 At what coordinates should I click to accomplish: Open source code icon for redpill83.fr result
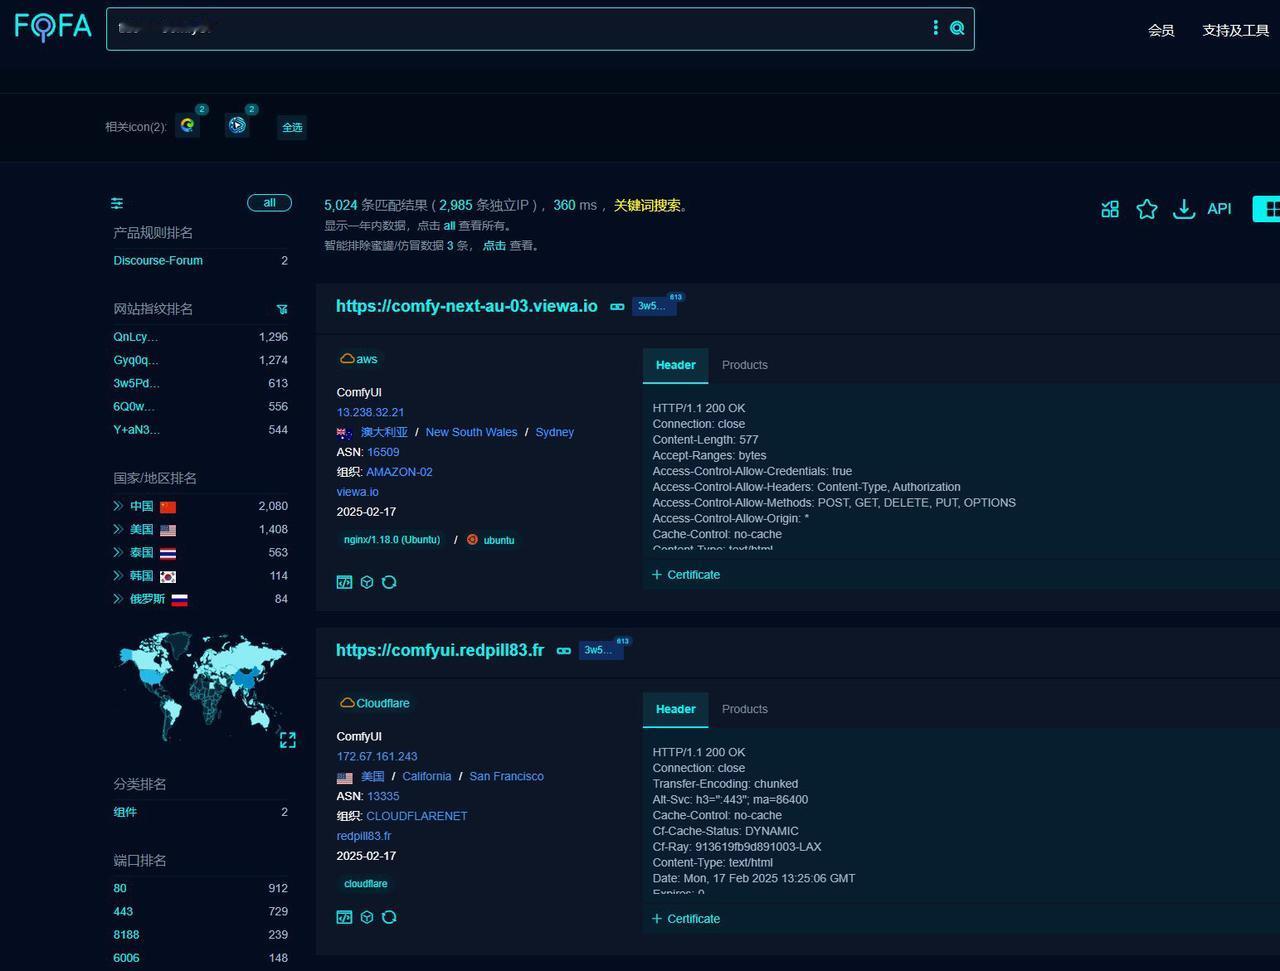click(344, 917)
